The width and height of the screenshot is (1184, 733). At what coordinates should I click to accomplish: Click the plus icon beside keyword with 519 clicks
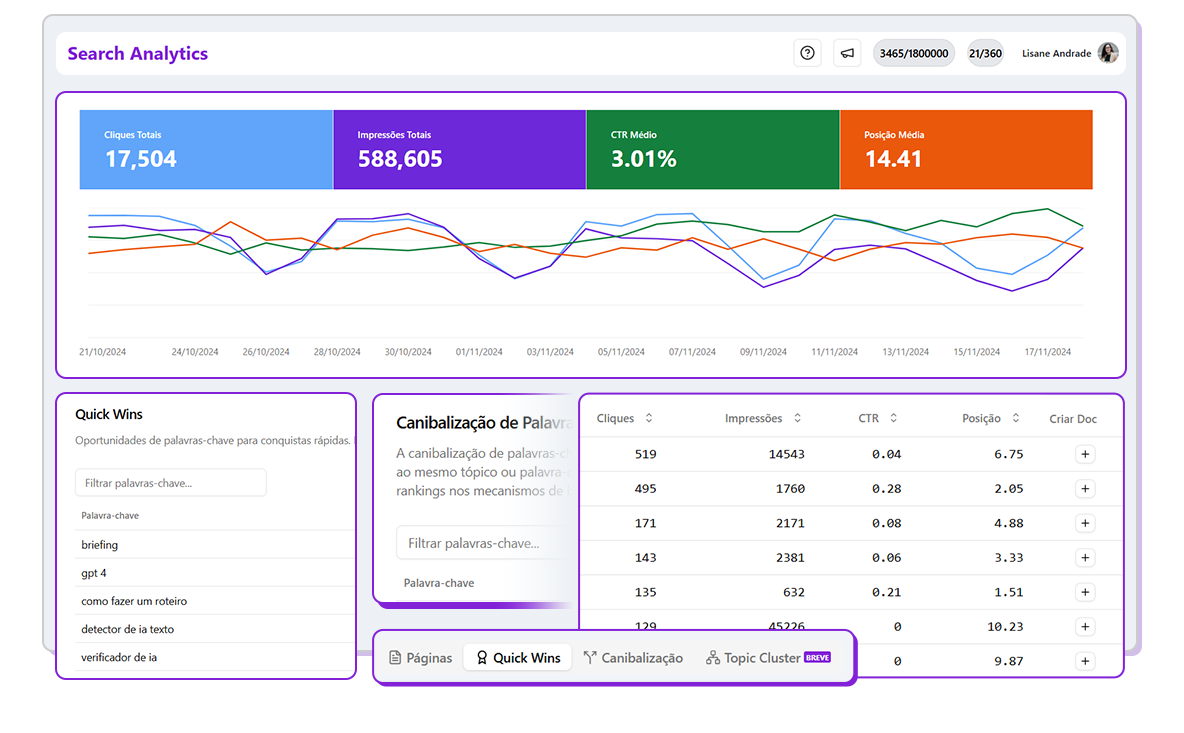1085,454
